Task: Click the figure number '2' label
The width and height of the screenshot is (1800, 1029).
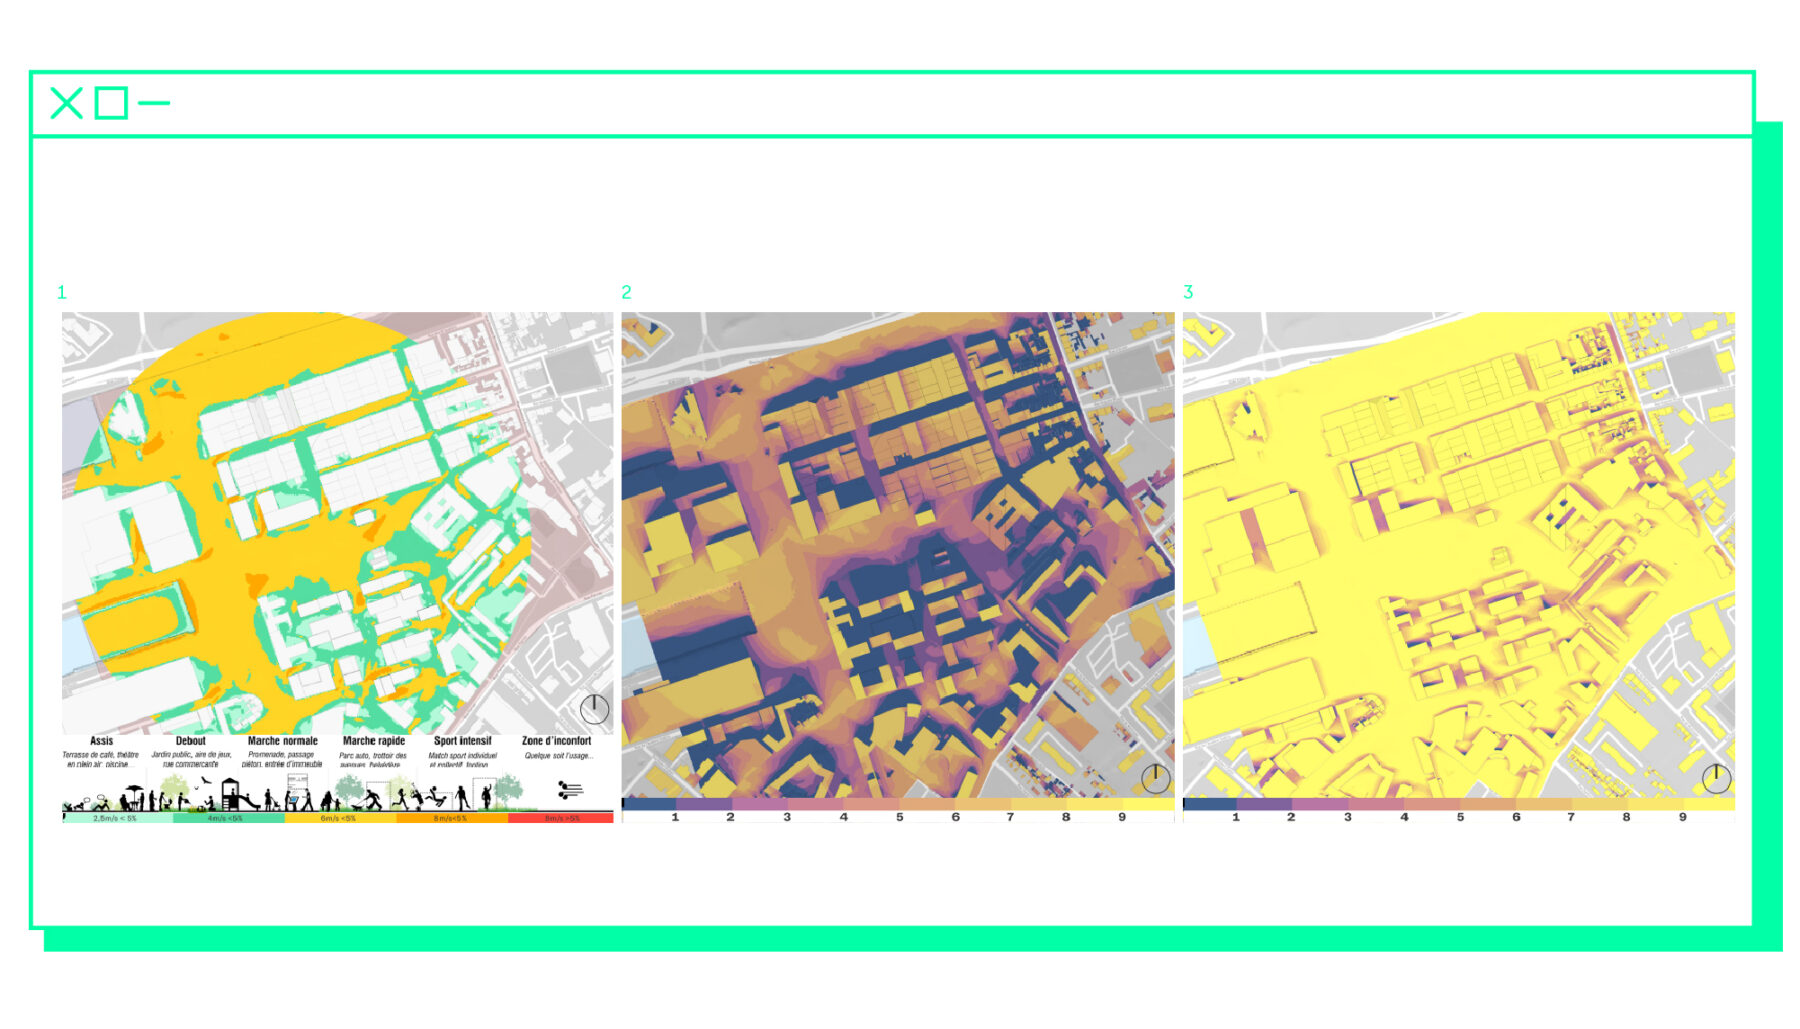Action: pyautogui.click(x=626, y=292)
